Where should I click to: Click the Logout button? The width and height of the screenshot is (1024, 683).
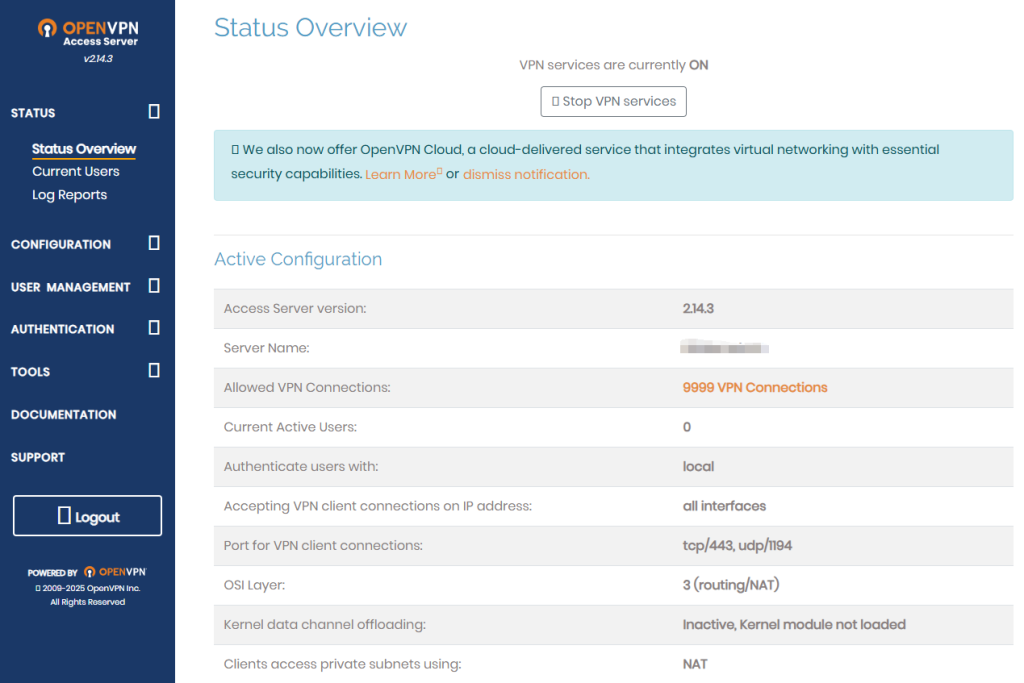click(87, 516)
